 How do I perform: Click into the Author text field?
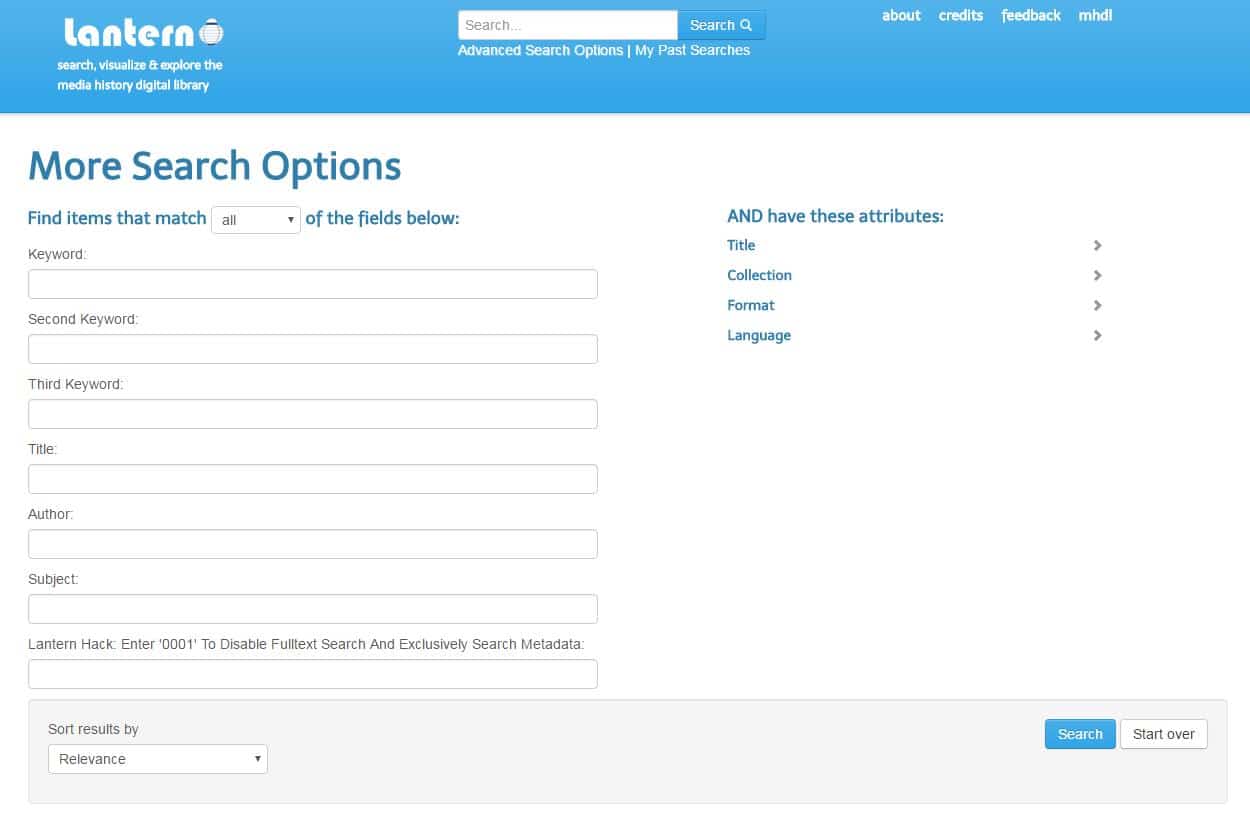pyautogui.click(x=313, y=544)
